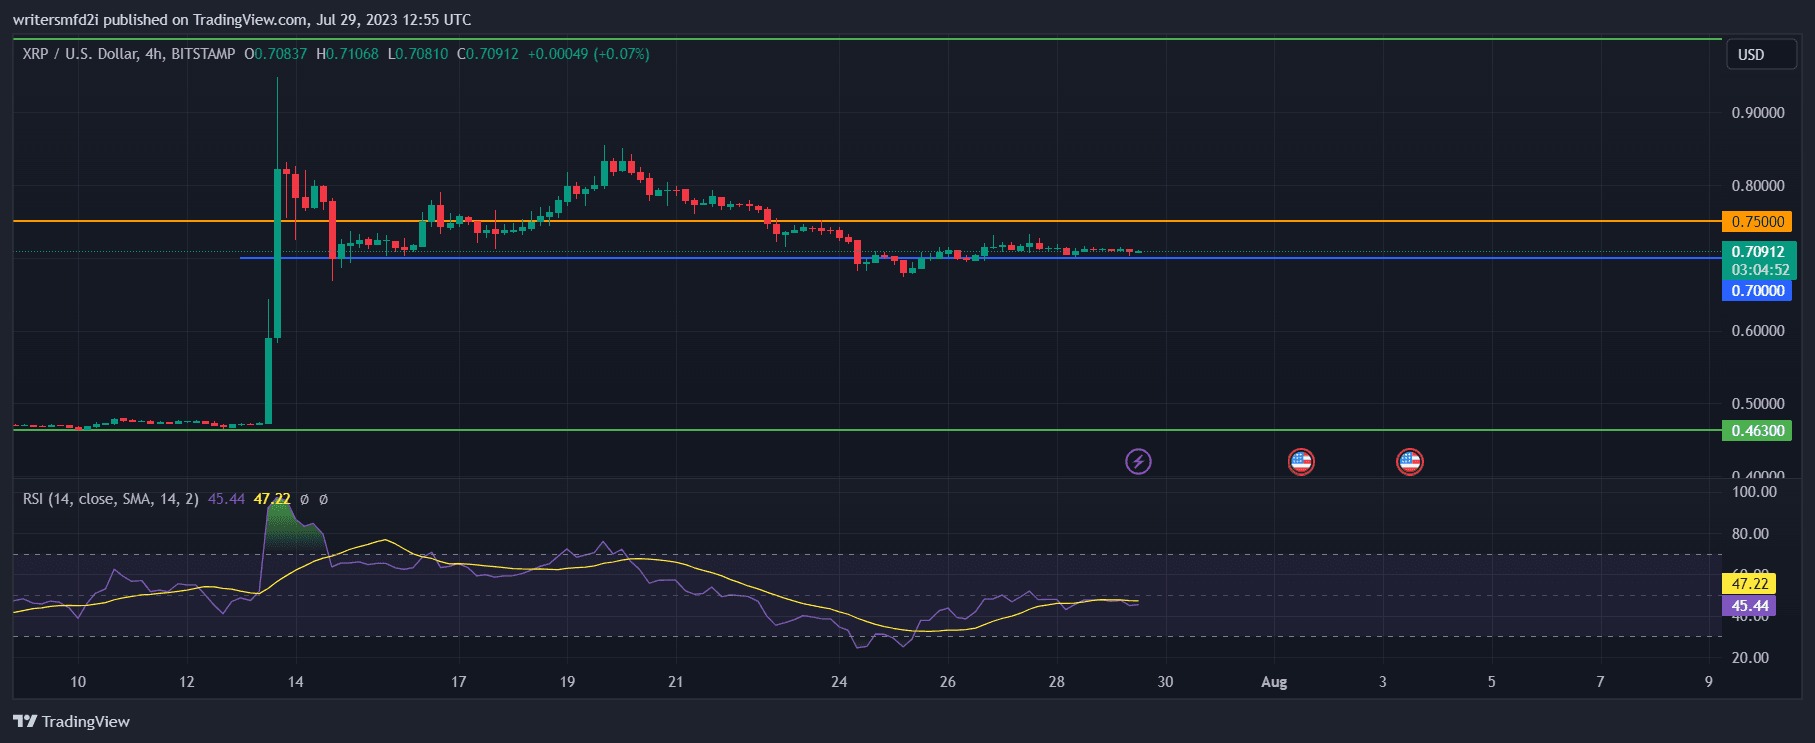
Task: Click the US flag icon nearest Aug
Action: point(1300,461)
